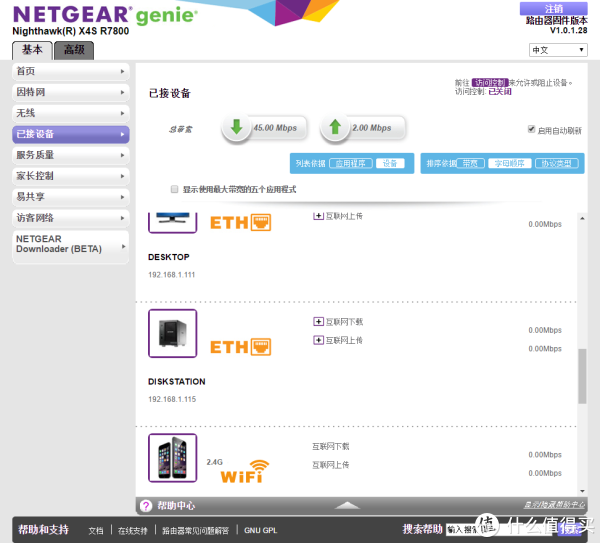Click 已关闭 access control link

[x=500, y=91]
